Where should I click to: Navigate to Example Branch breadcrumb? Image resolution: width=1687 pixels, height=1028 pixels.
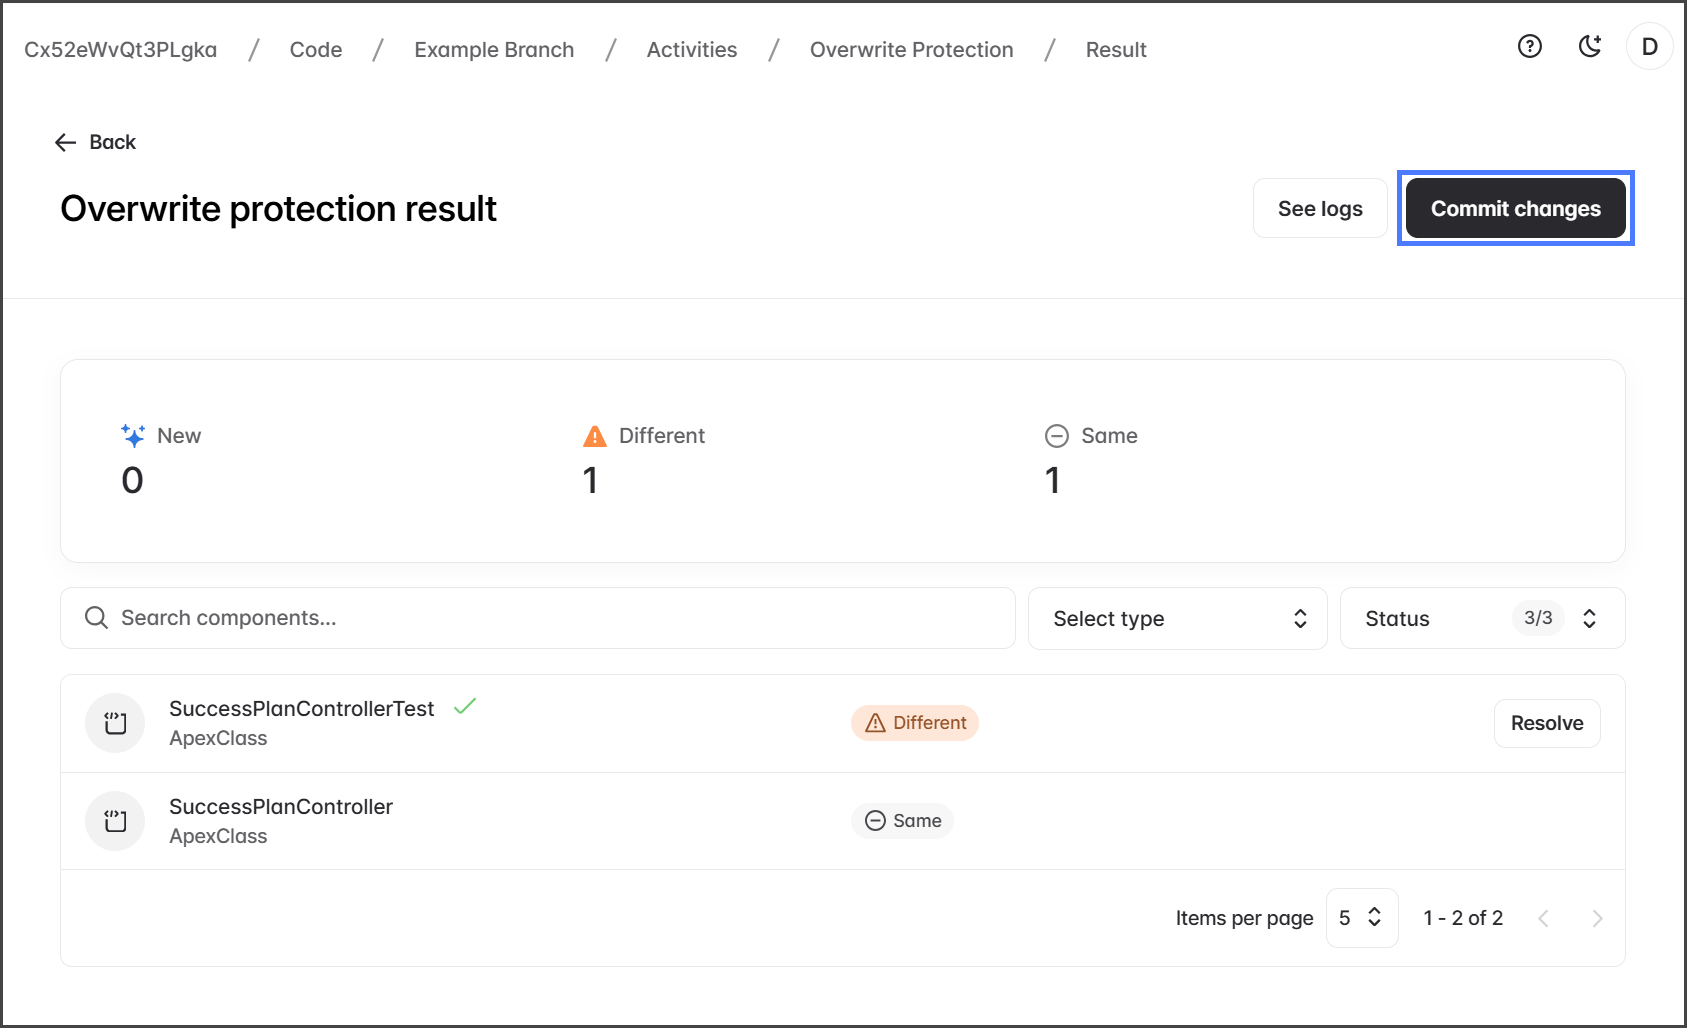pos(494,50)
